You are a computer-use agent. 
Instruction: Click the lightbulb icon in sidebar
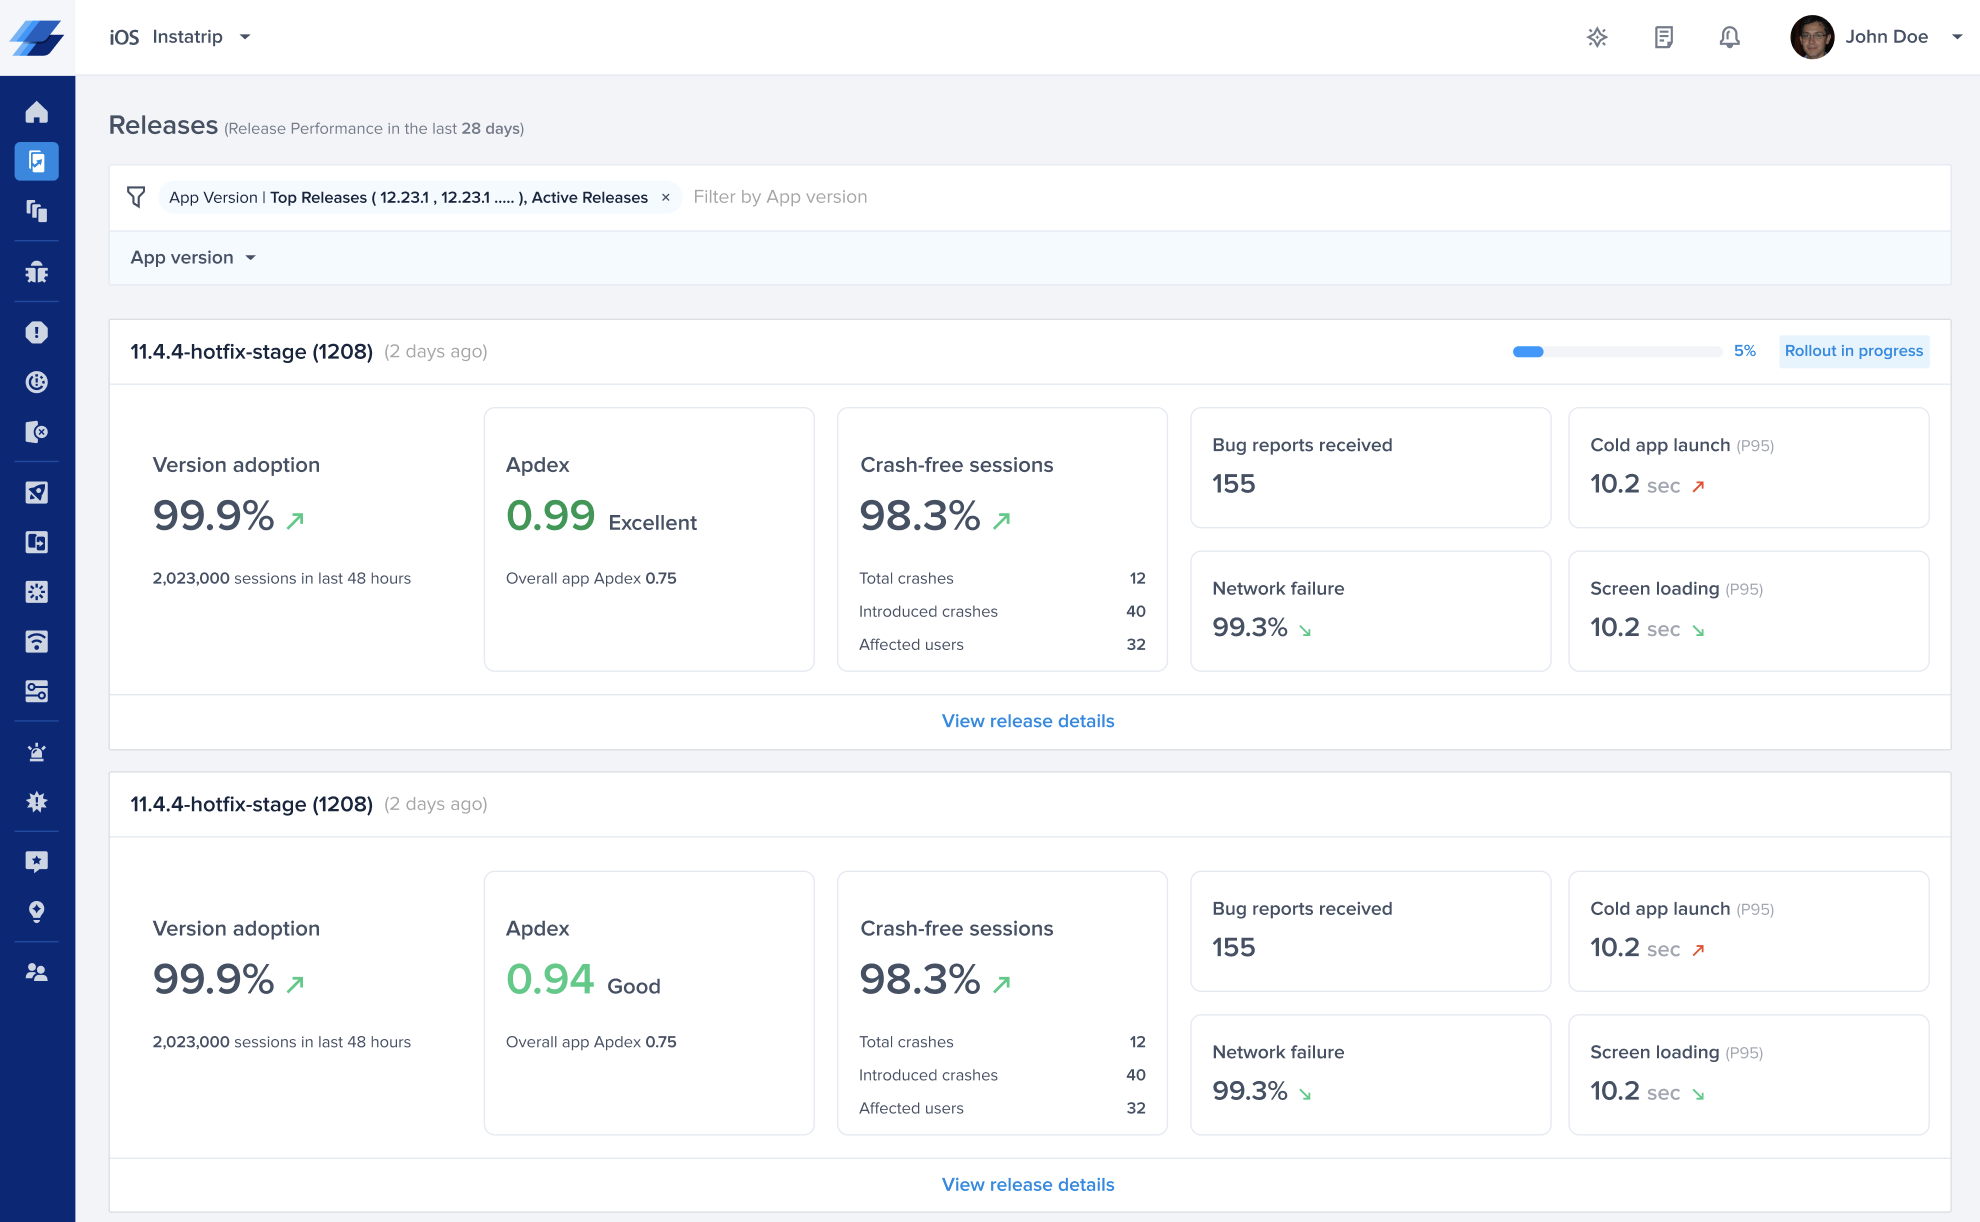point(37,912)
